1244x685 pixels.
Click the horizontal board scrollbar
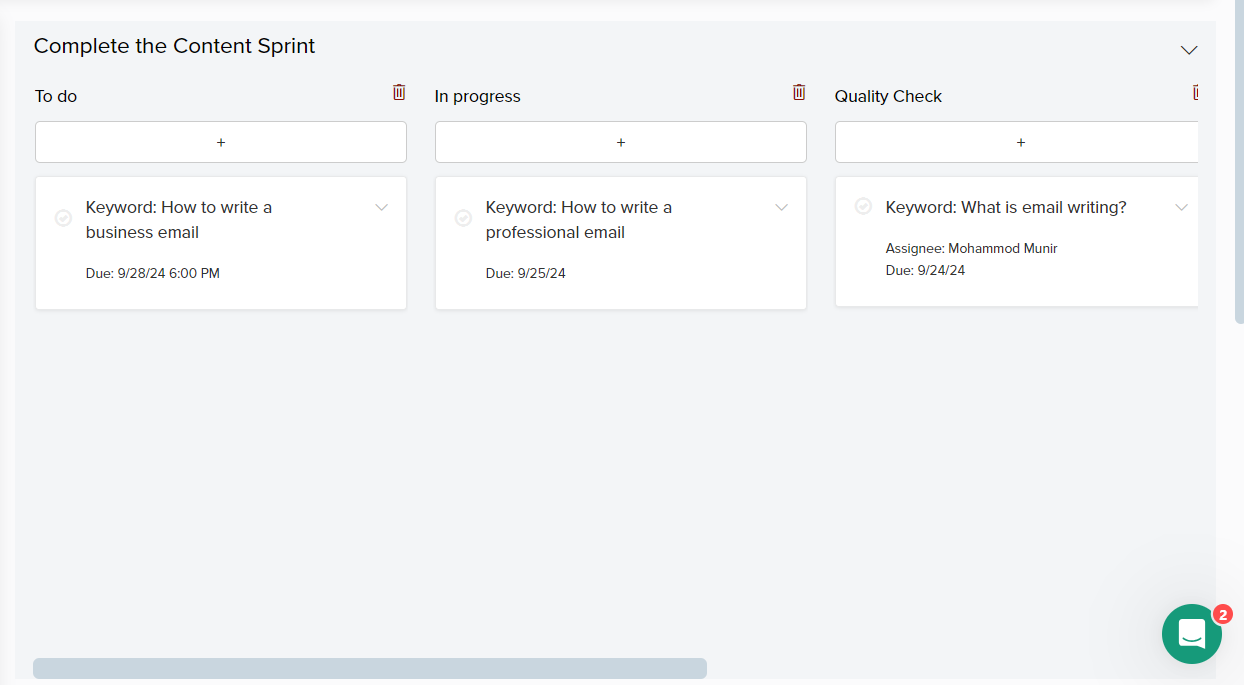(370, 668)
